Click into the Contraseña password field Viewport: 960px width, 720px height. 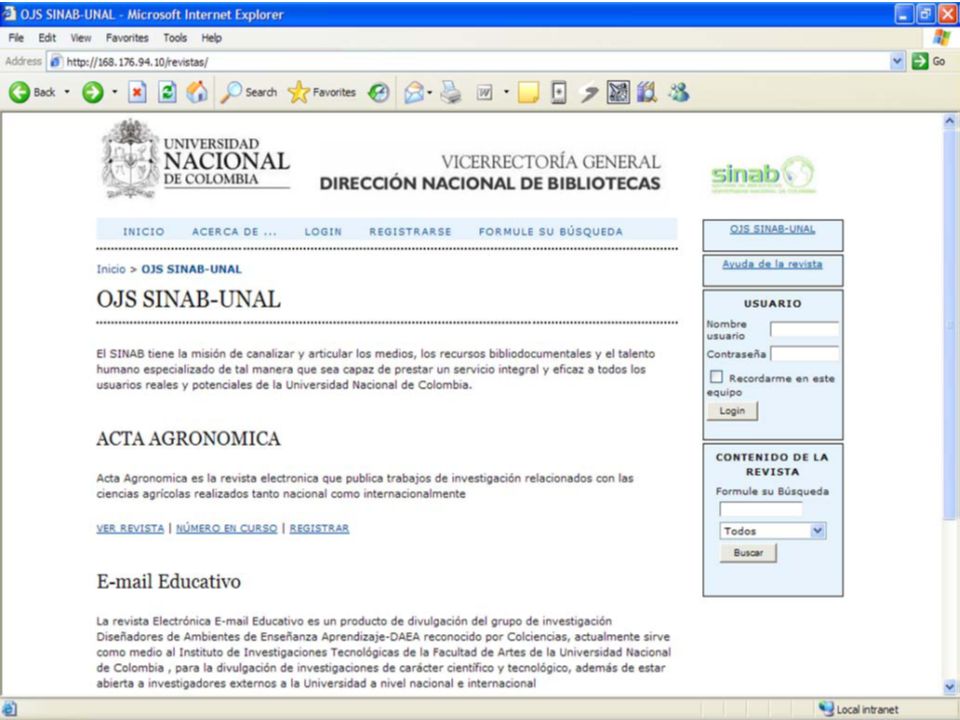click(x=804, y=353)
